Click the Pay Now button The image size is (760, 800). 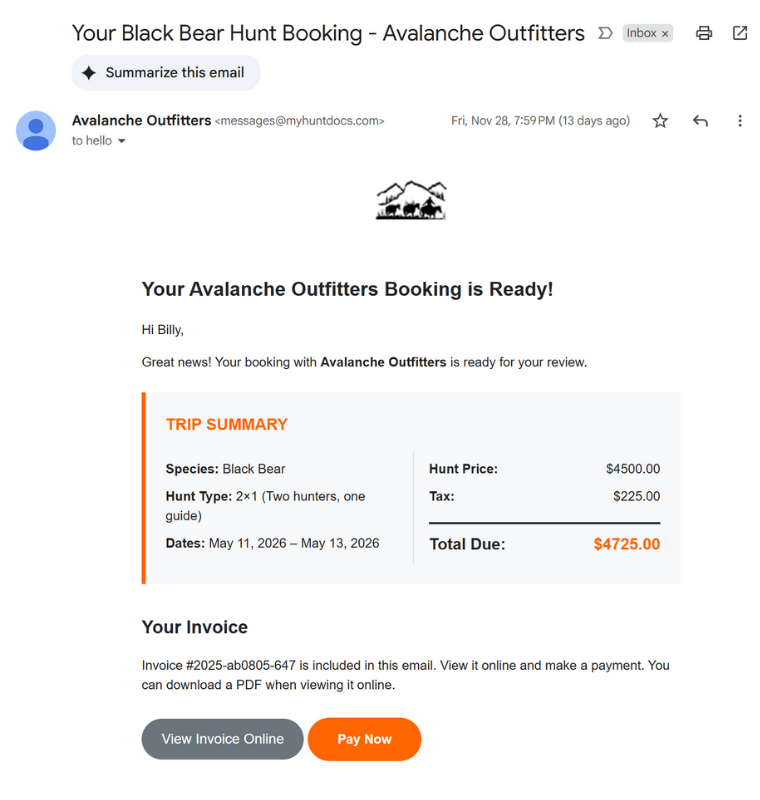pos(364,739)
